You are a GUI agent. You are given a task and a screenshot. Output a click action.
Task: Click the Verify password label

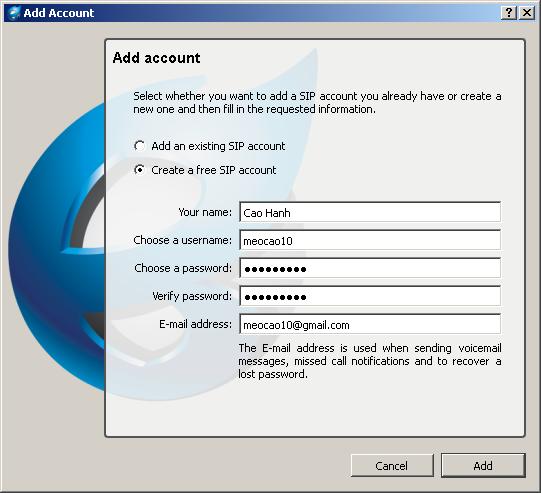pos(192,296)
